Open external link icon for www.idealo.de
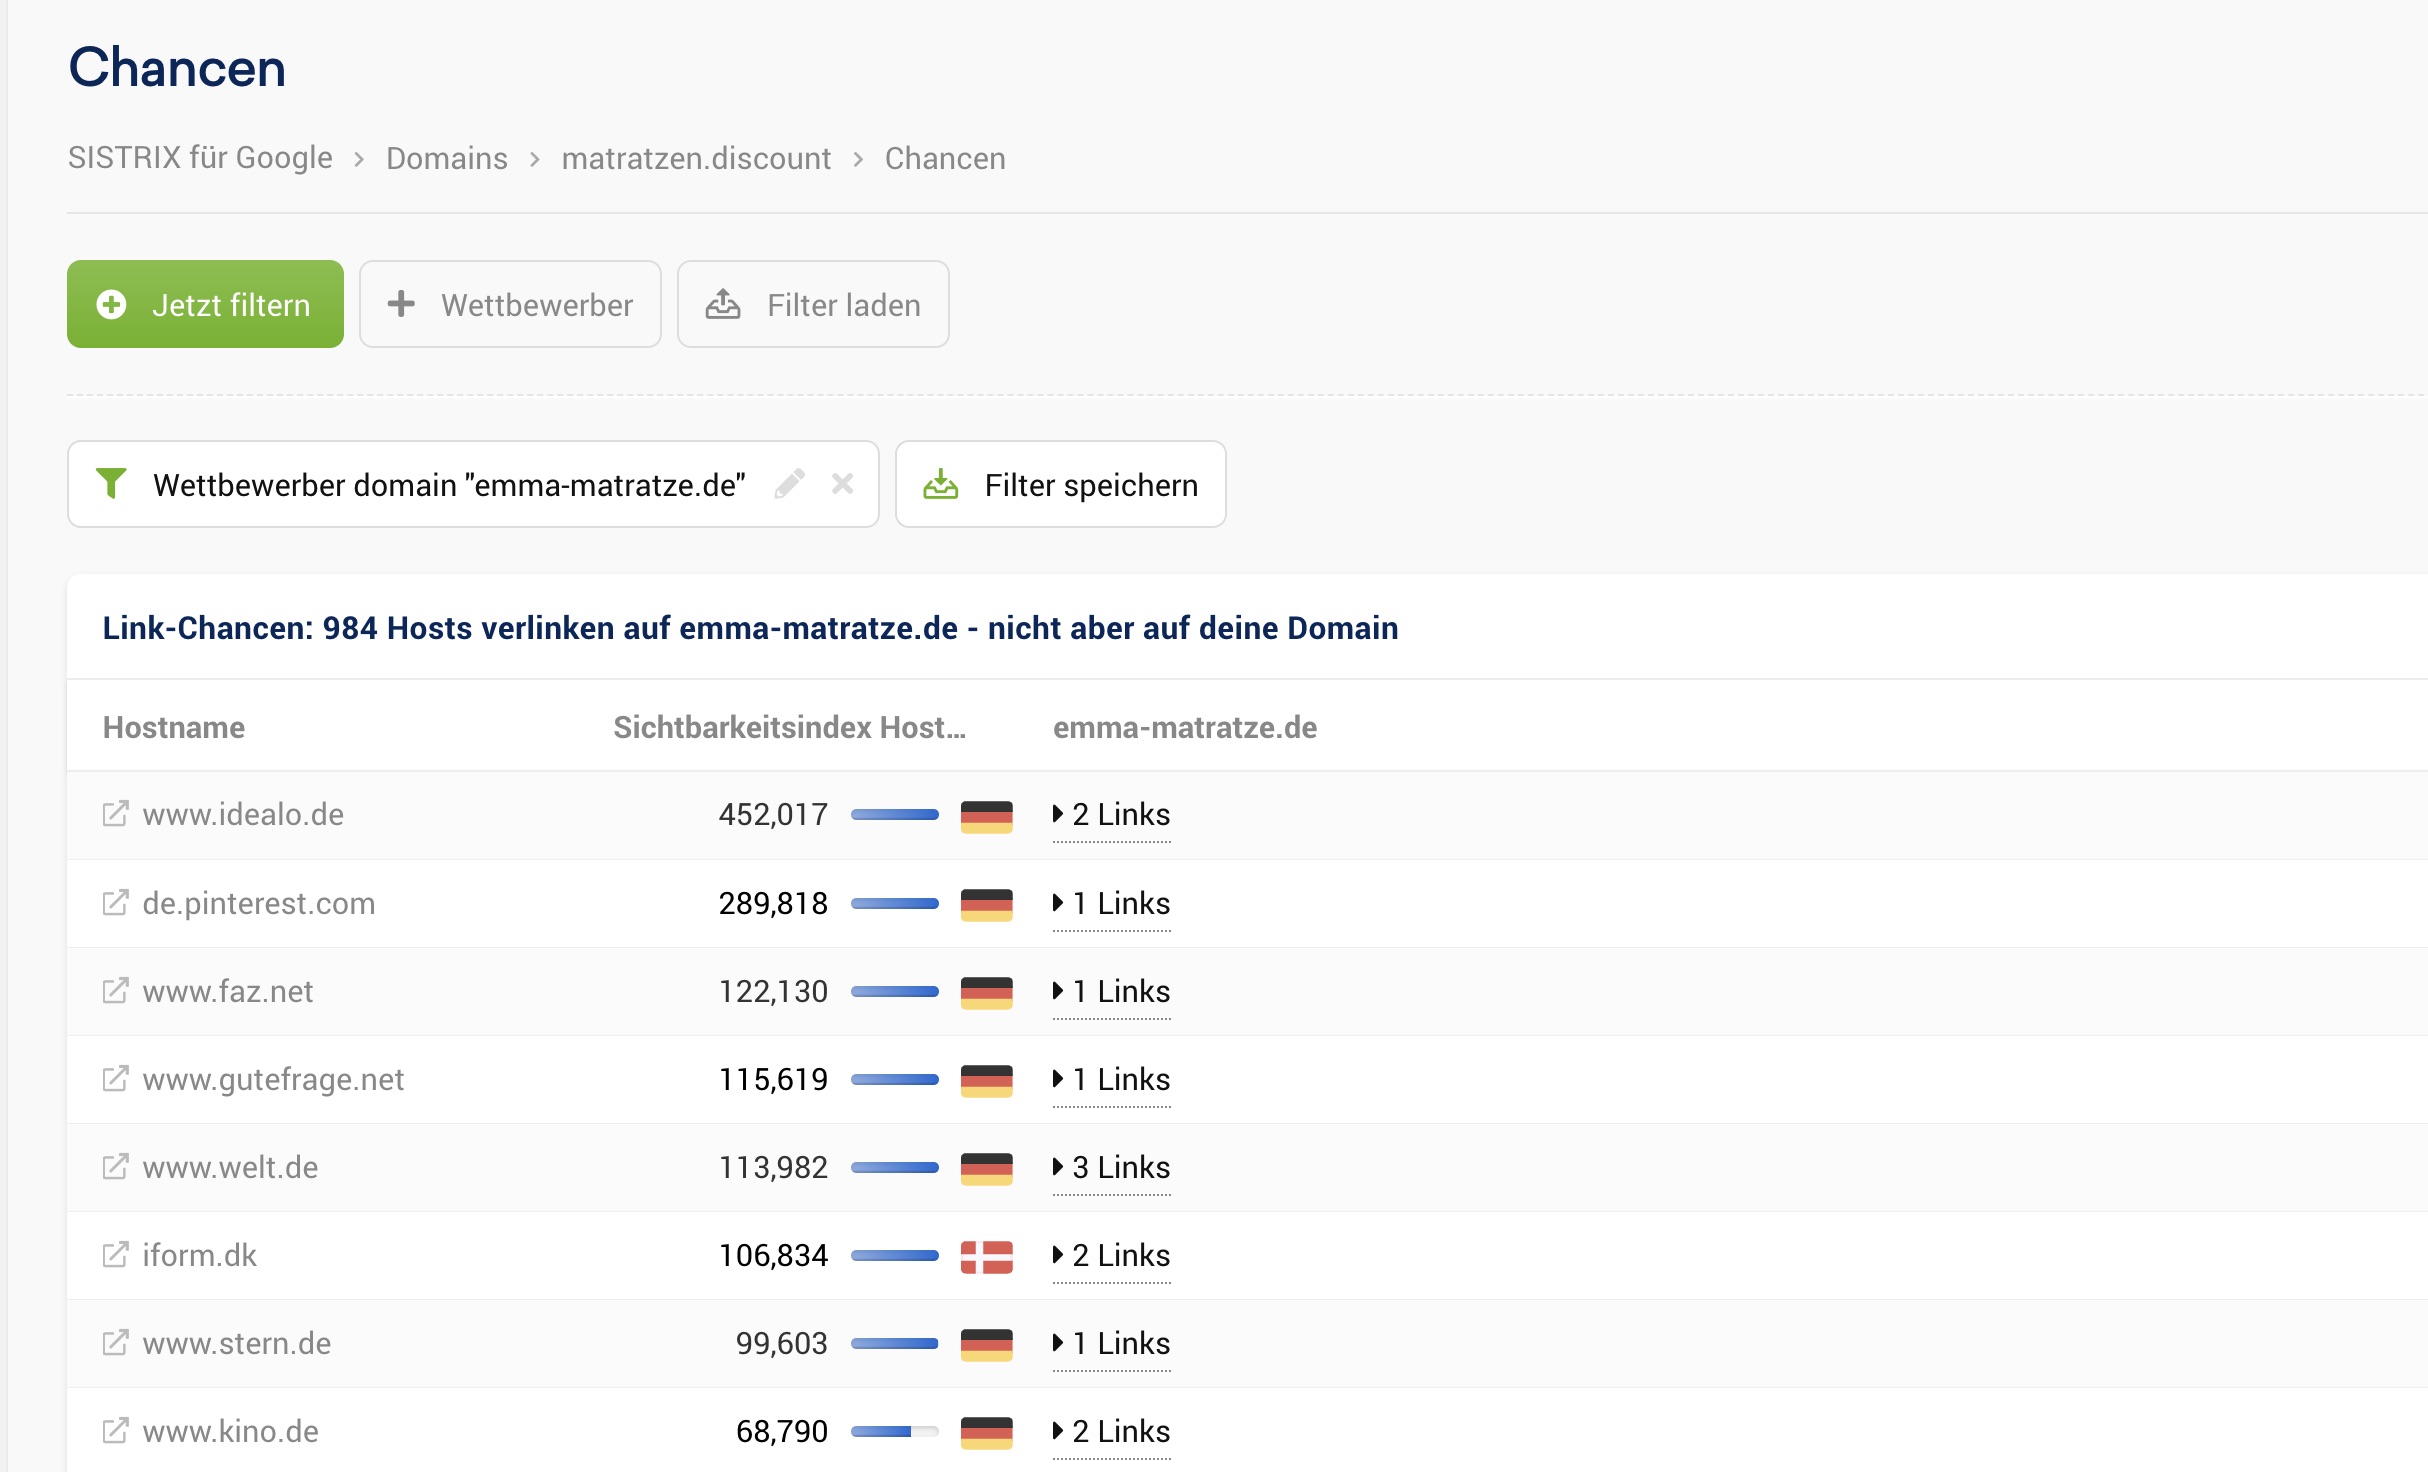The height and width of the screenshot is (1472, 2428). (x=115, y=814)
